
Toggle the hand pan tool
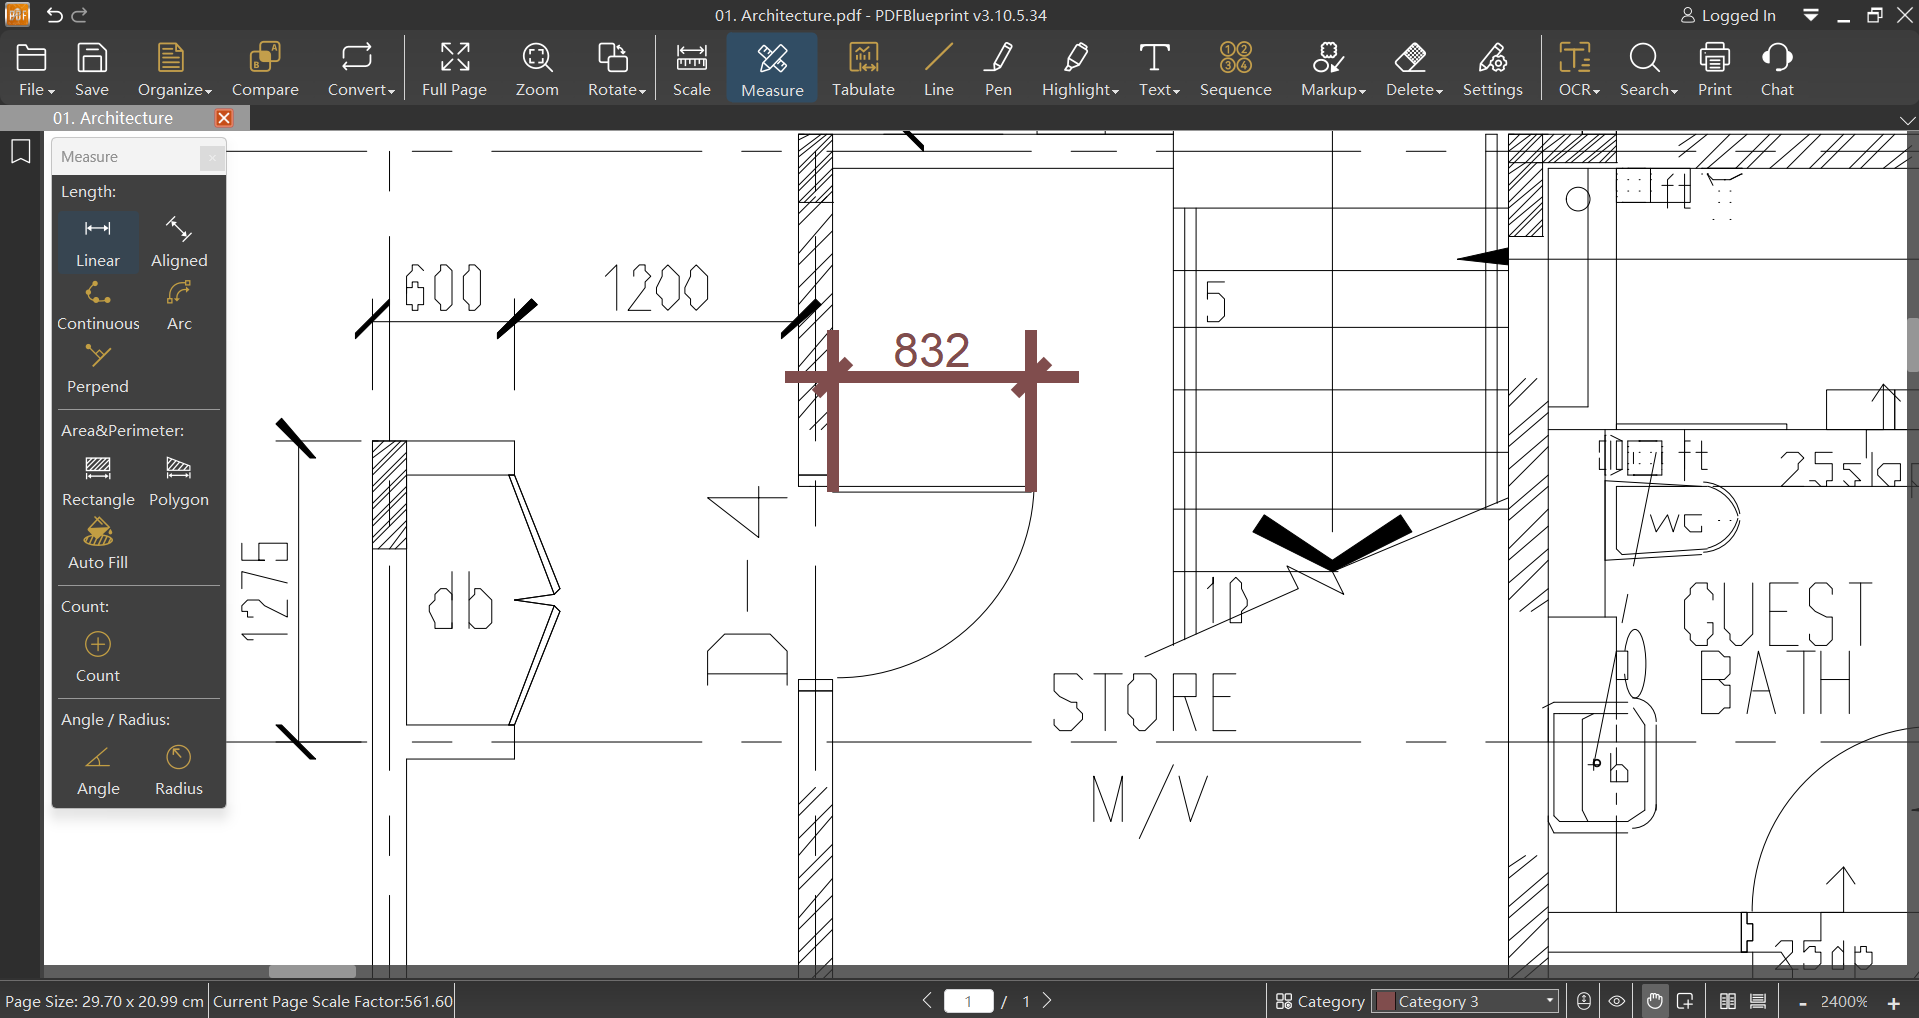coord(1655,1001)
